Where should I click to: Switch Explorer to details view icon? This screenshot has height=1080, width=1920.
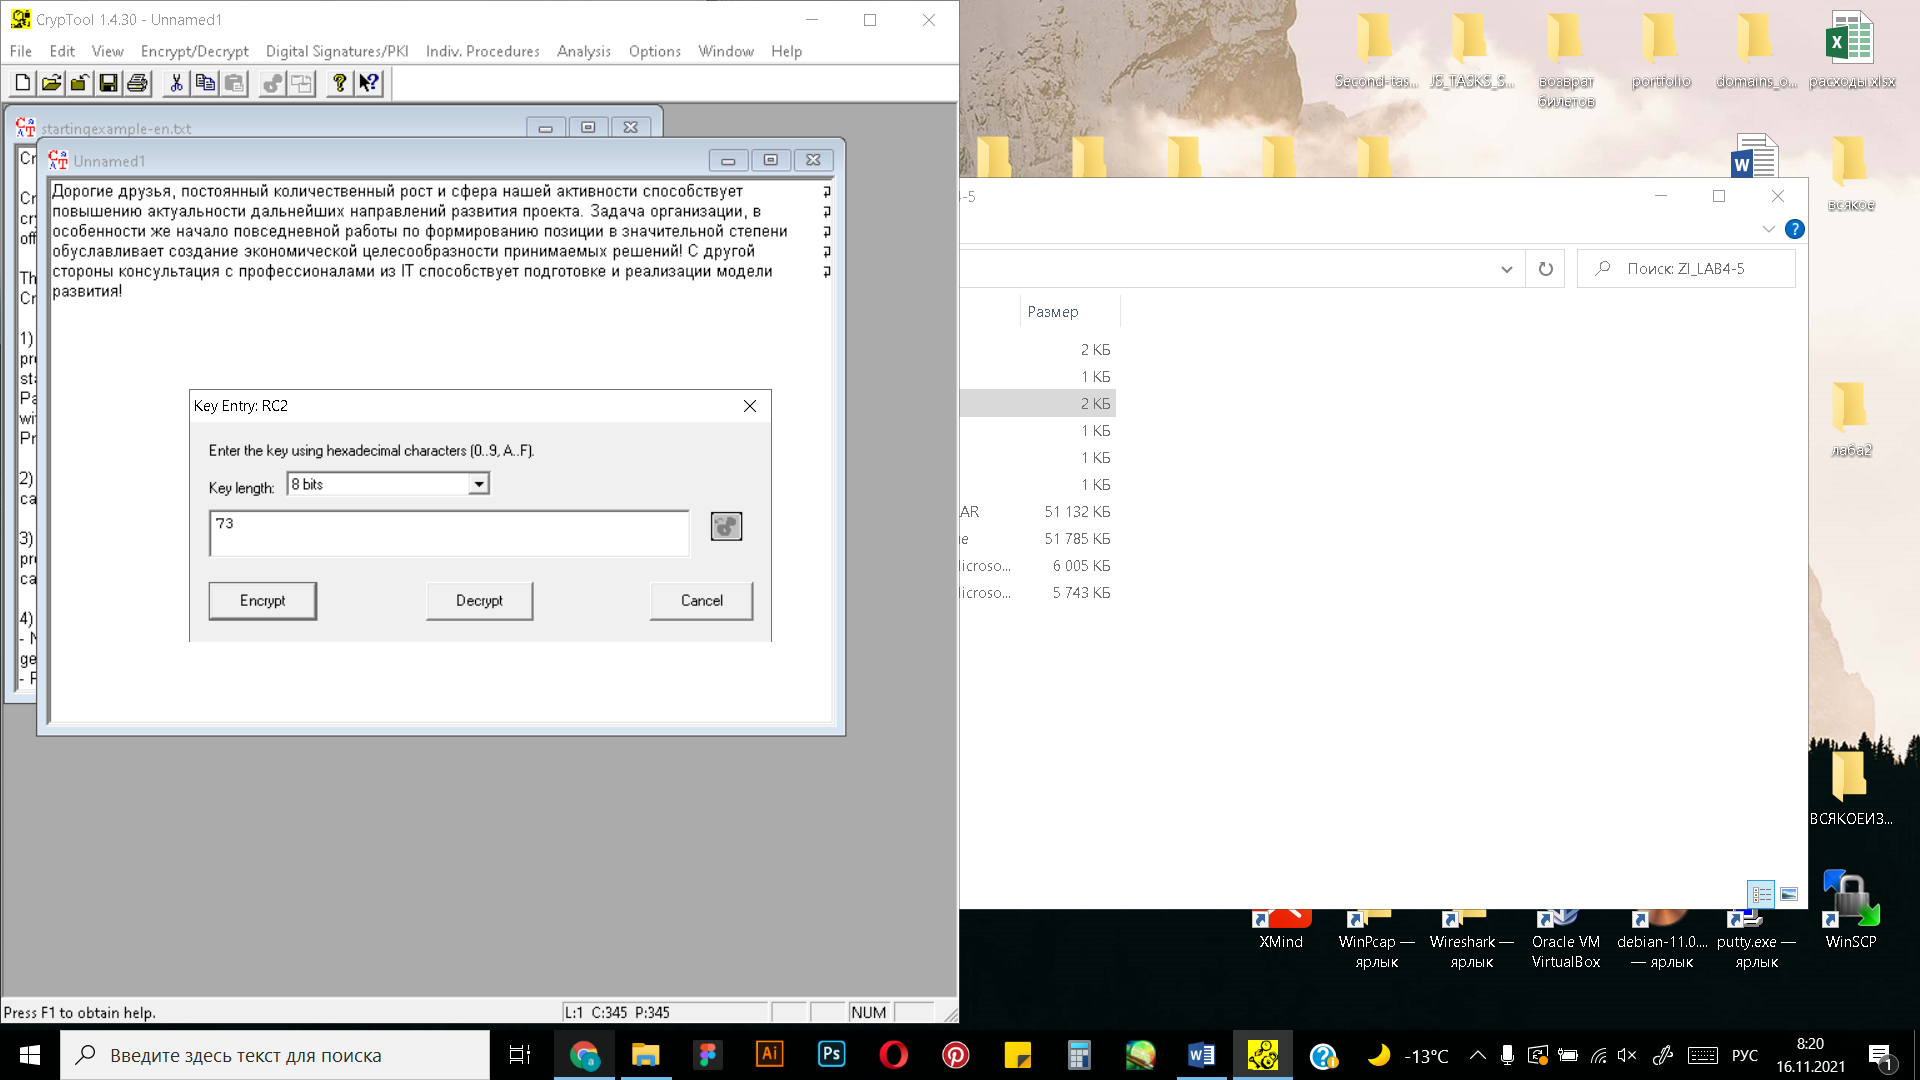click(x=1761, y=894)
